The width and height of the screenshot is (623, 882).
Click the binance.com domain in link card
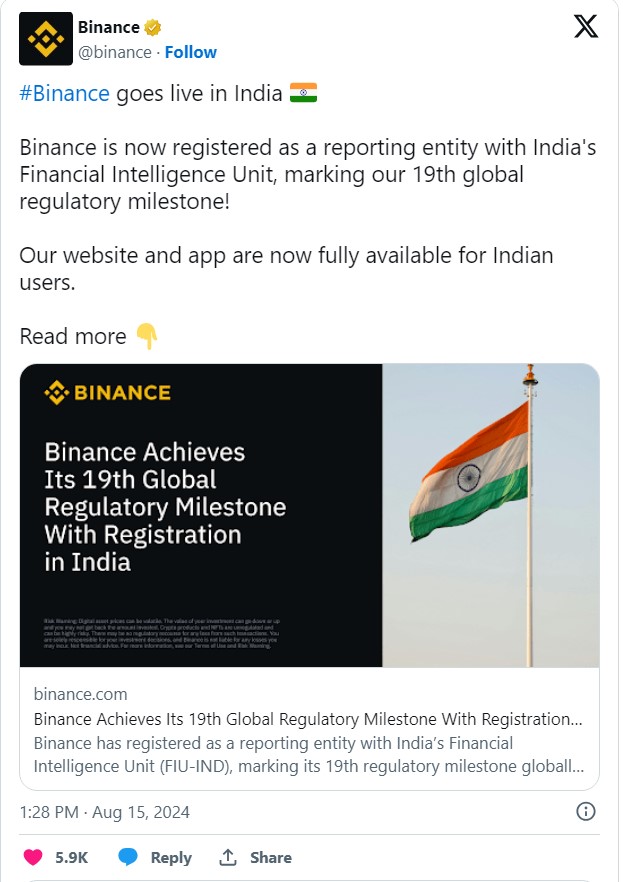point(80,694)
